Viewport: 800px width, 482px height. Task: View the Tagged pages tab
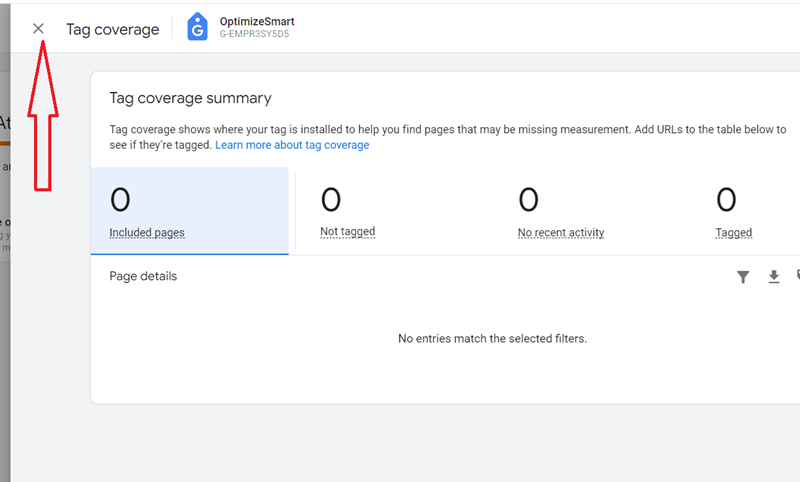point(733,232)
